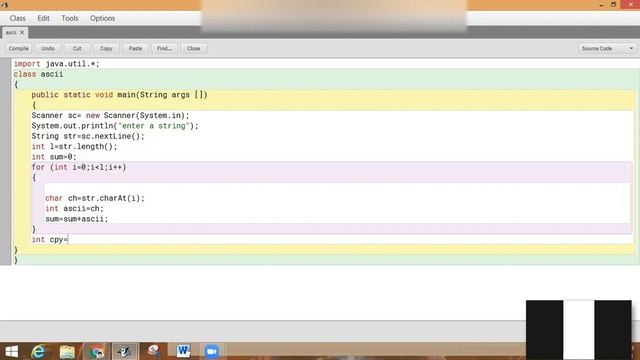Click the 'for (int i=0;i<l;i++)' line
Viewport: 640px width, 360px height.
click(79, 167)
